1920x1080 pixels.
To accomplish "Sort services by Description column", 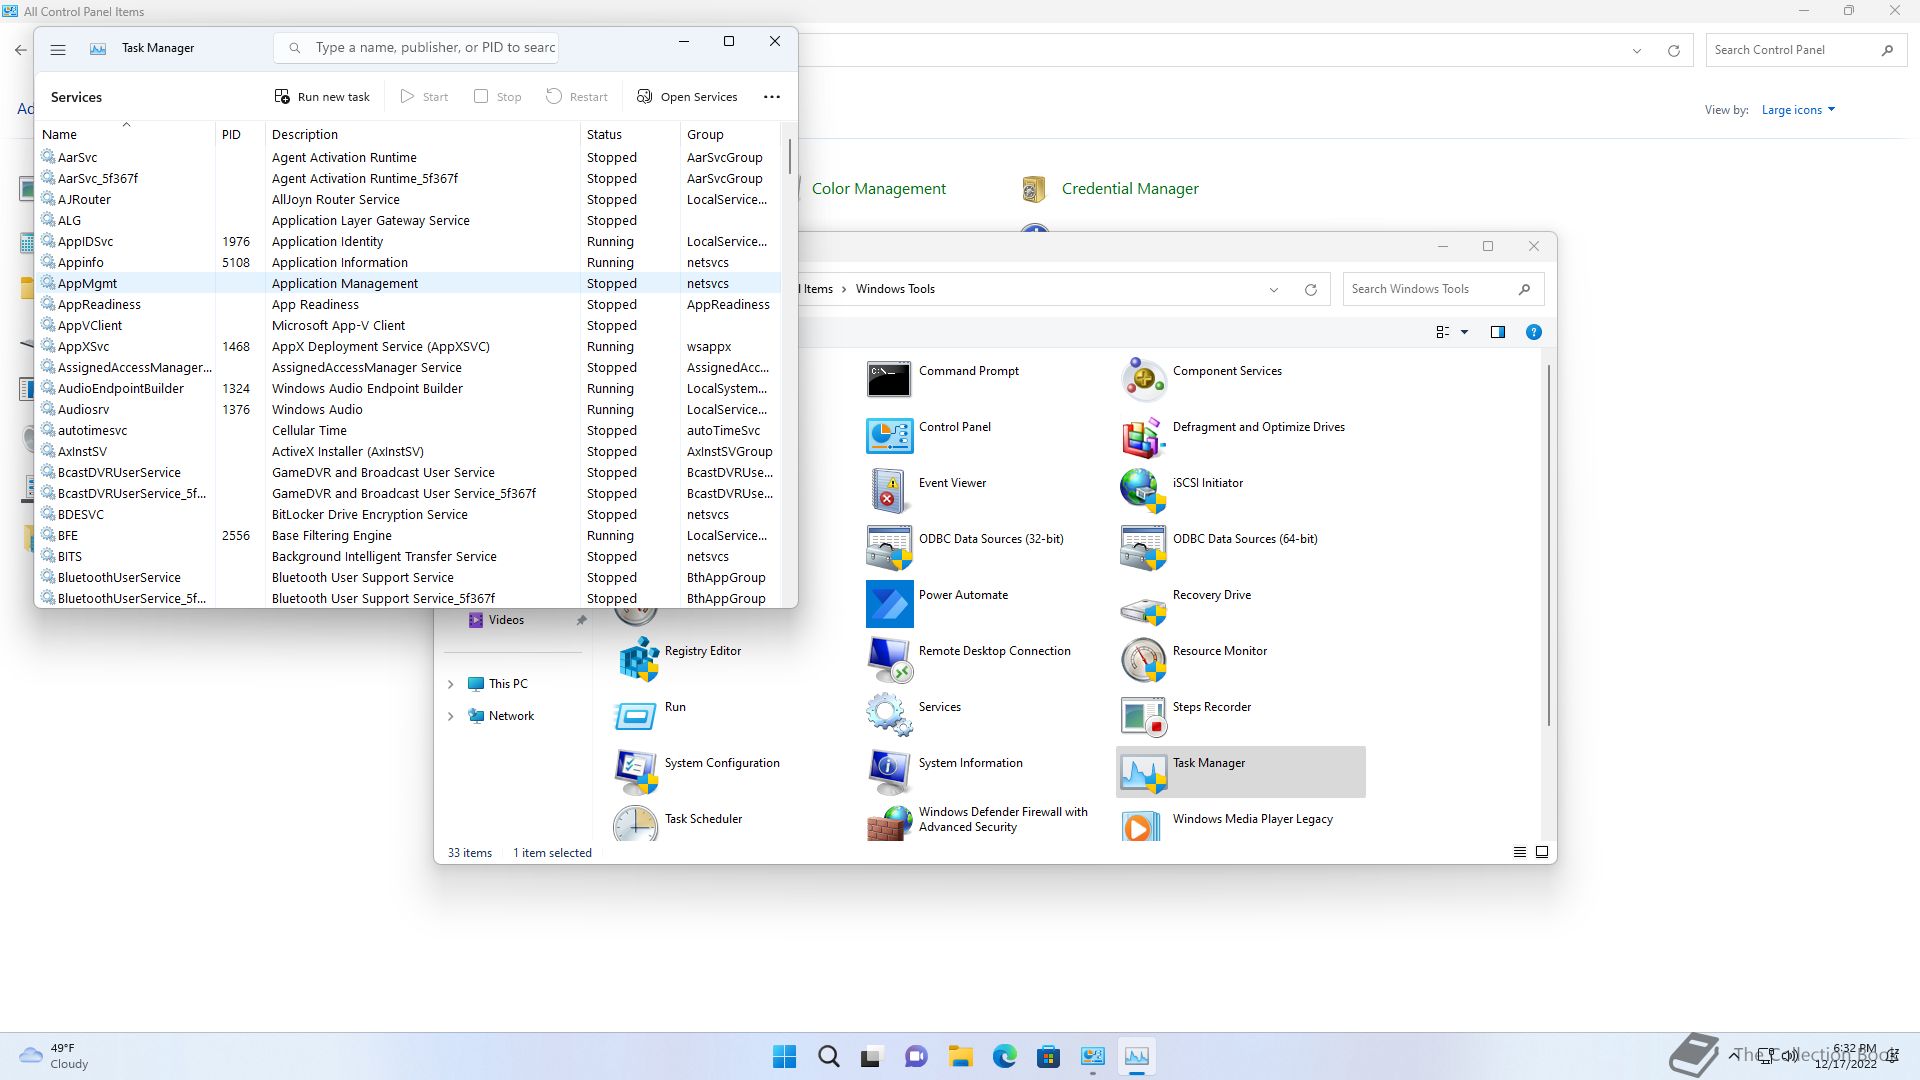I will click(x=422, y=134).
